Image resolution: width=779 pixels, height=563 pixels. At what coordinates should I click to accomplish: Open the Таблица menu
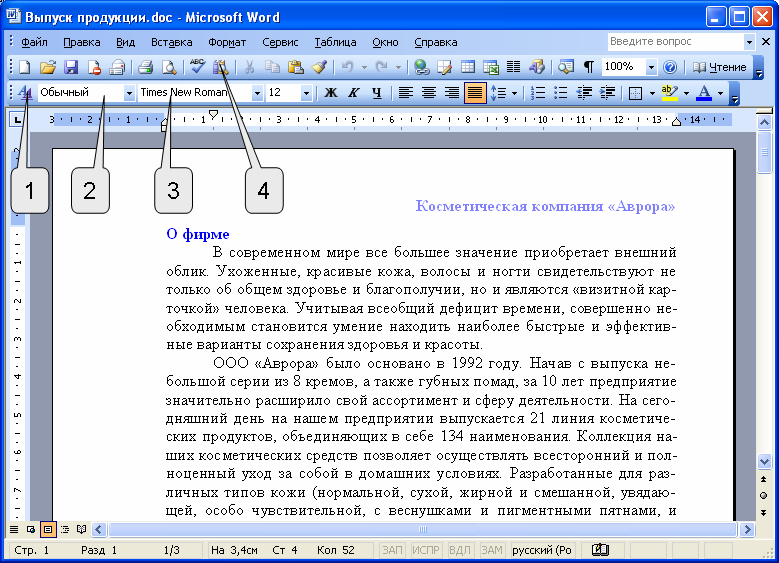coord(335,42)
